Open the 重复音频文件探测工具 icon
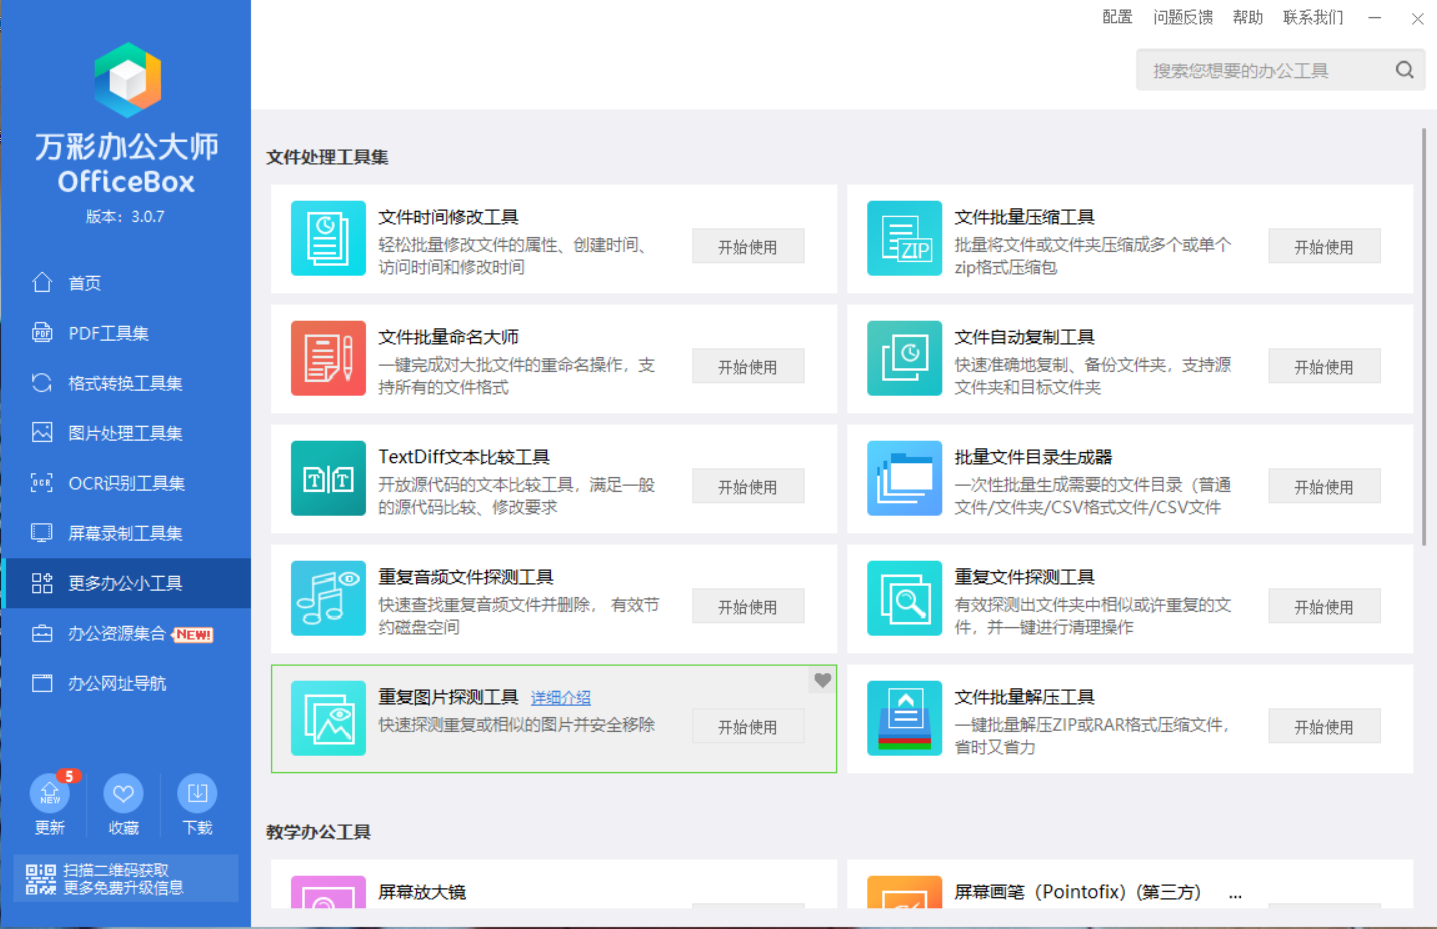Viewport: 1437px width, 929px height. [328, 598]
